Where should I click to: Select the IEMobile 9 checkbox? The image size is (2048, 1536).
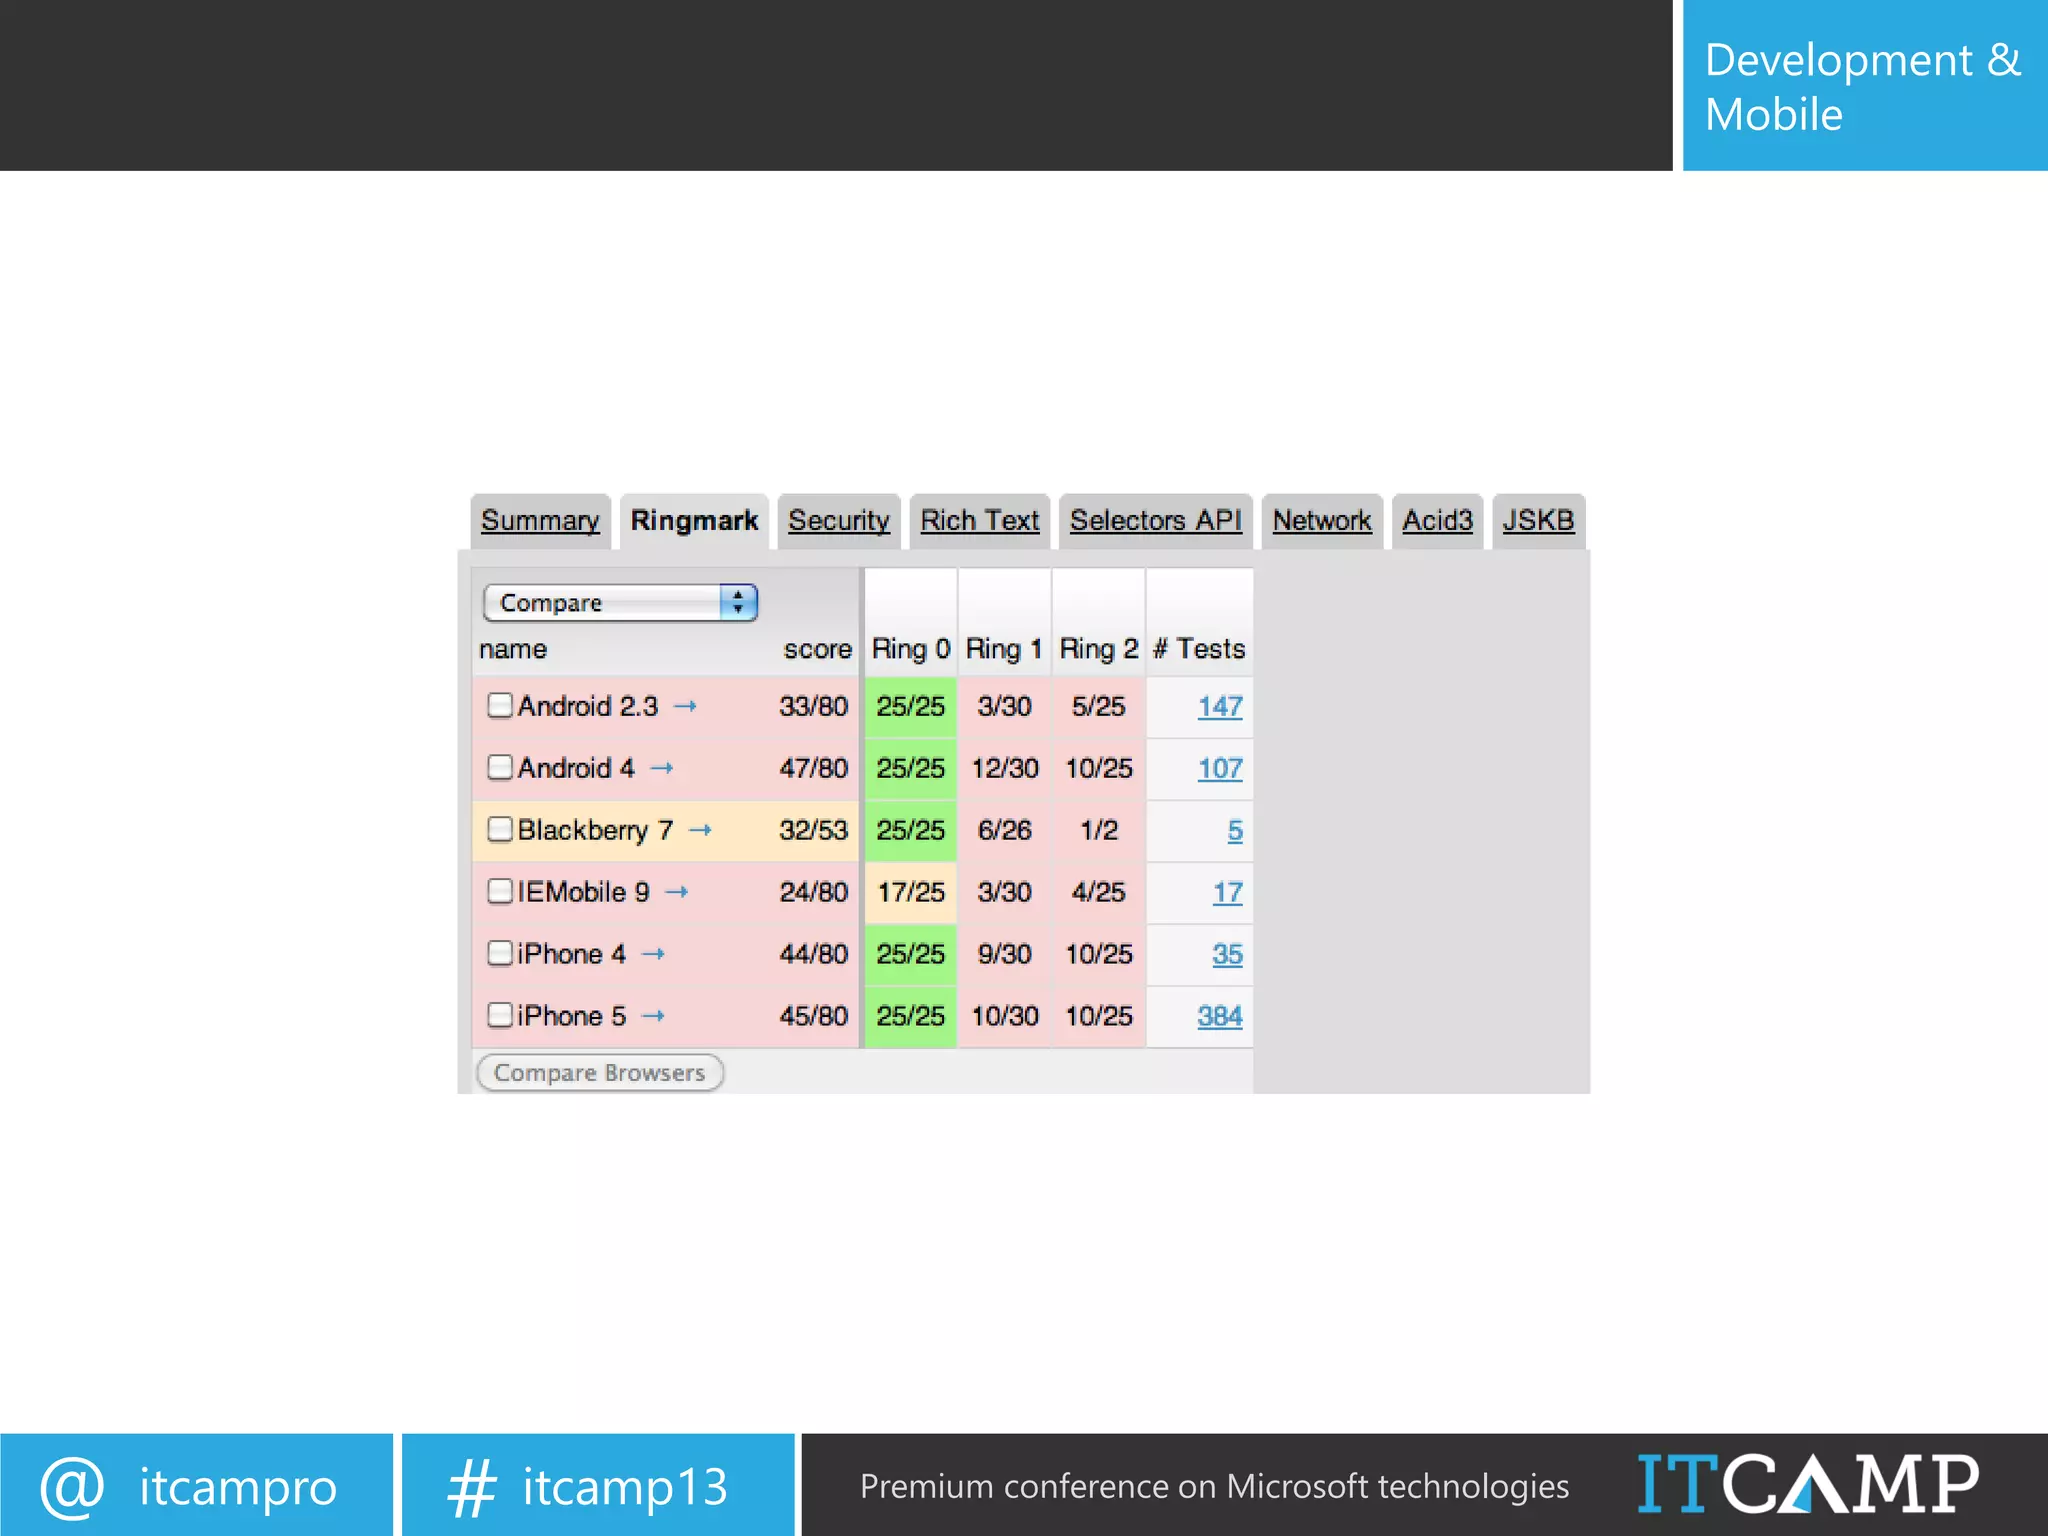pyautogui.click(x=499, y=892)
